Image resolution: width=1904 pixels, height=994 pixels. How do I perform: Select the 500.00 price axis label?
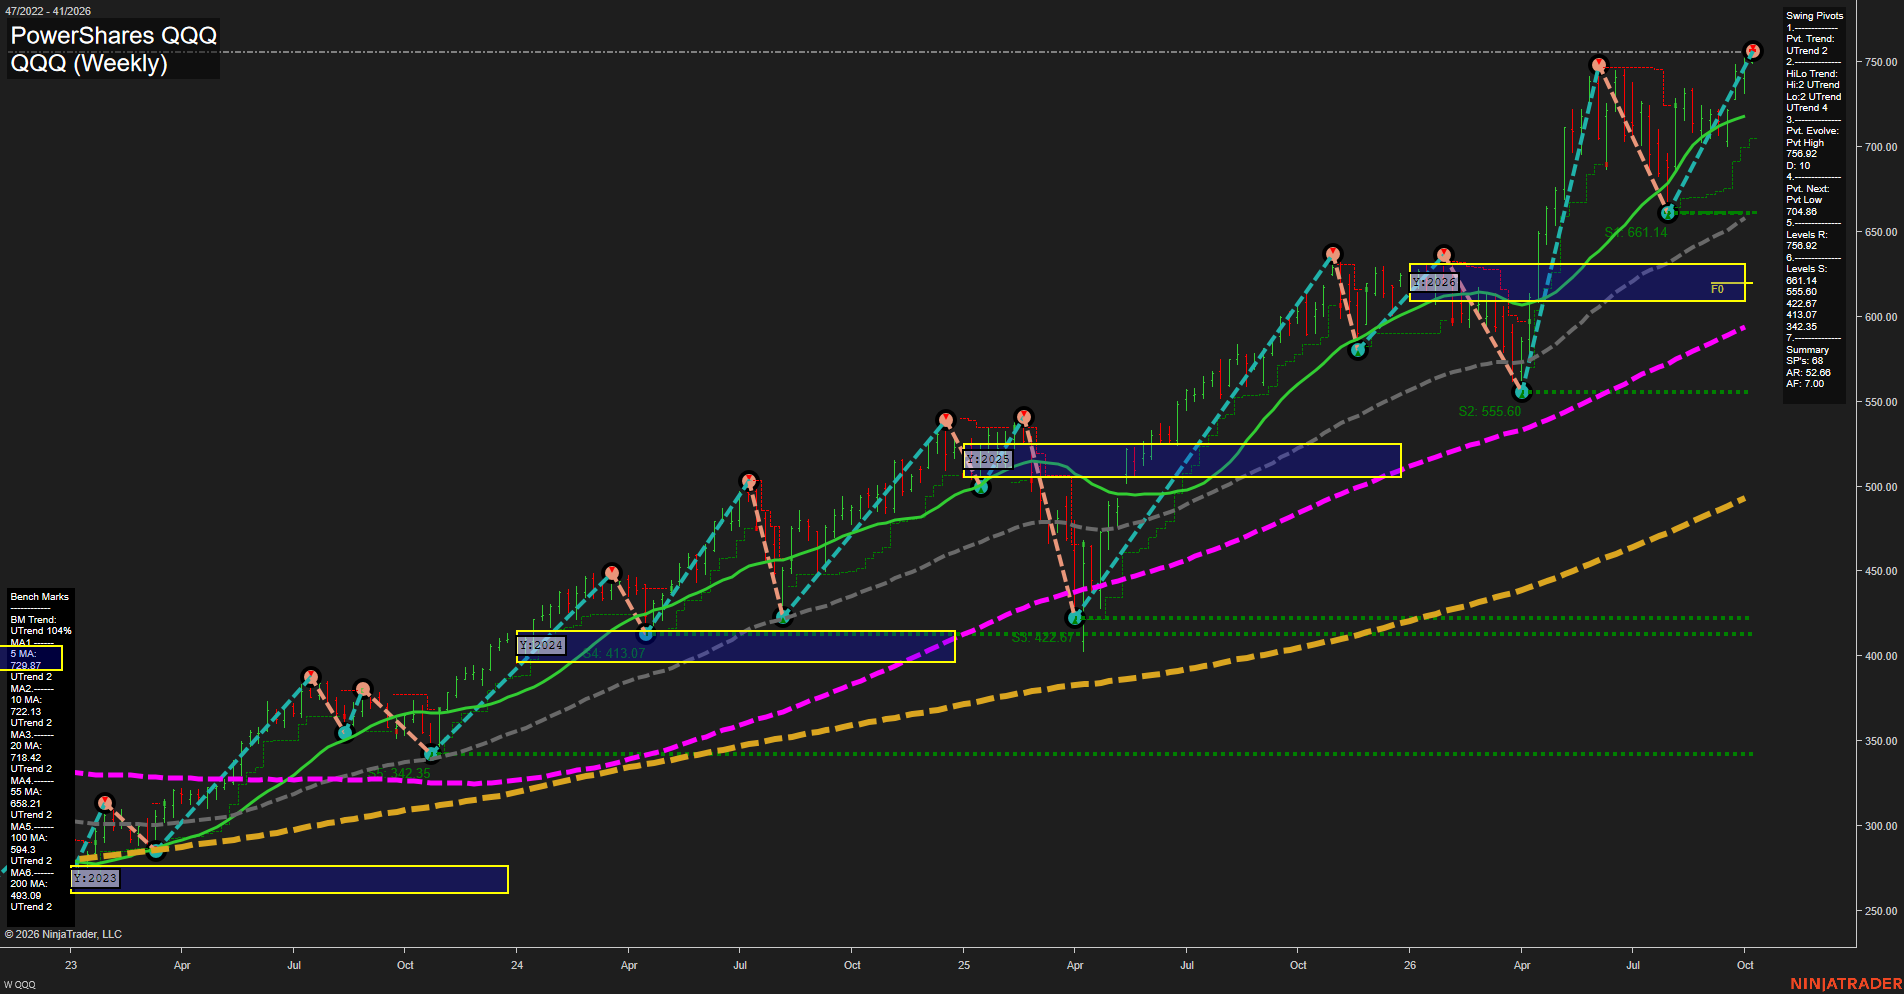pyautogui.click(x=1880, y=487)
